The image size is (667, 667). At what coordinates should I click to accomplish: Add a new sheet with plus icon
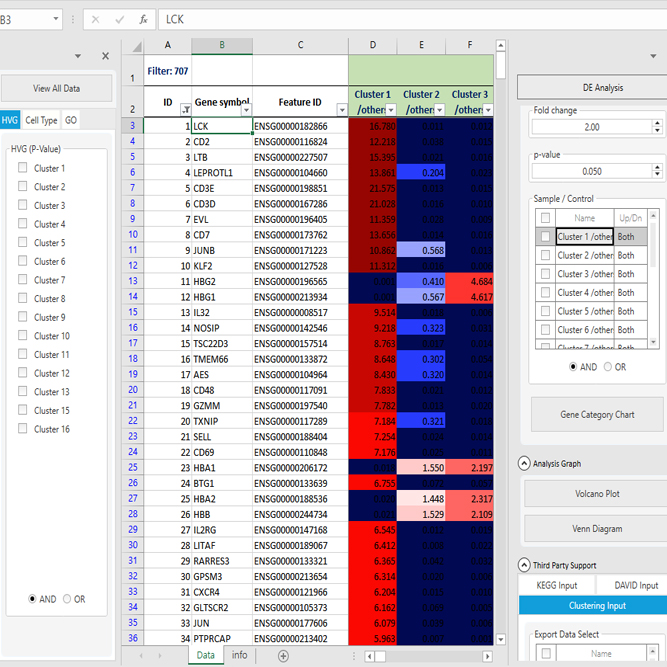[x=283, y=655]
